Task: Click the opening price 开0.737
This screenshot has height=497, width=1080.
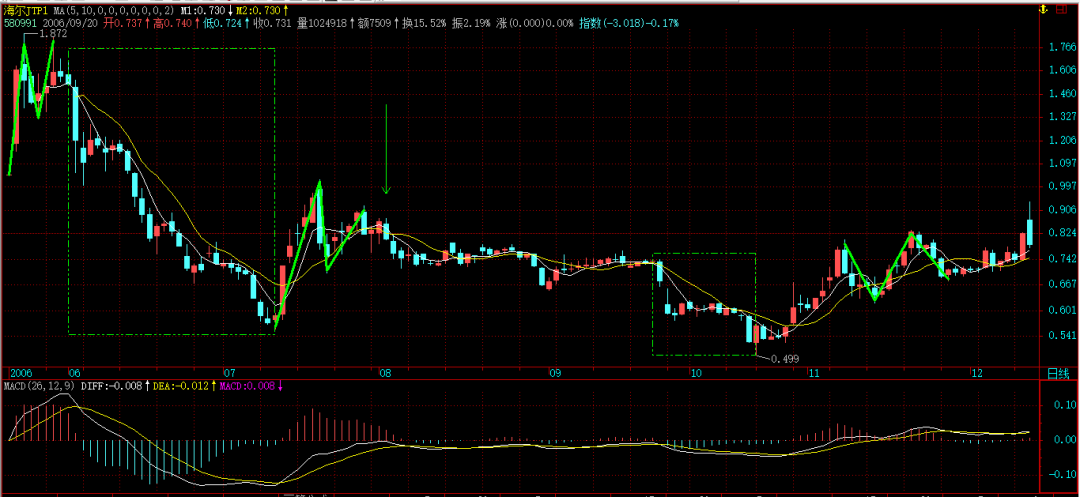Action: (121, 23)
